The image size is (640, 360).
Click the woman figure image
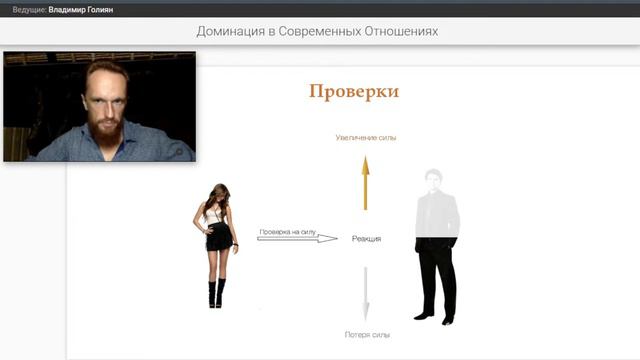[x=216, y=246]
